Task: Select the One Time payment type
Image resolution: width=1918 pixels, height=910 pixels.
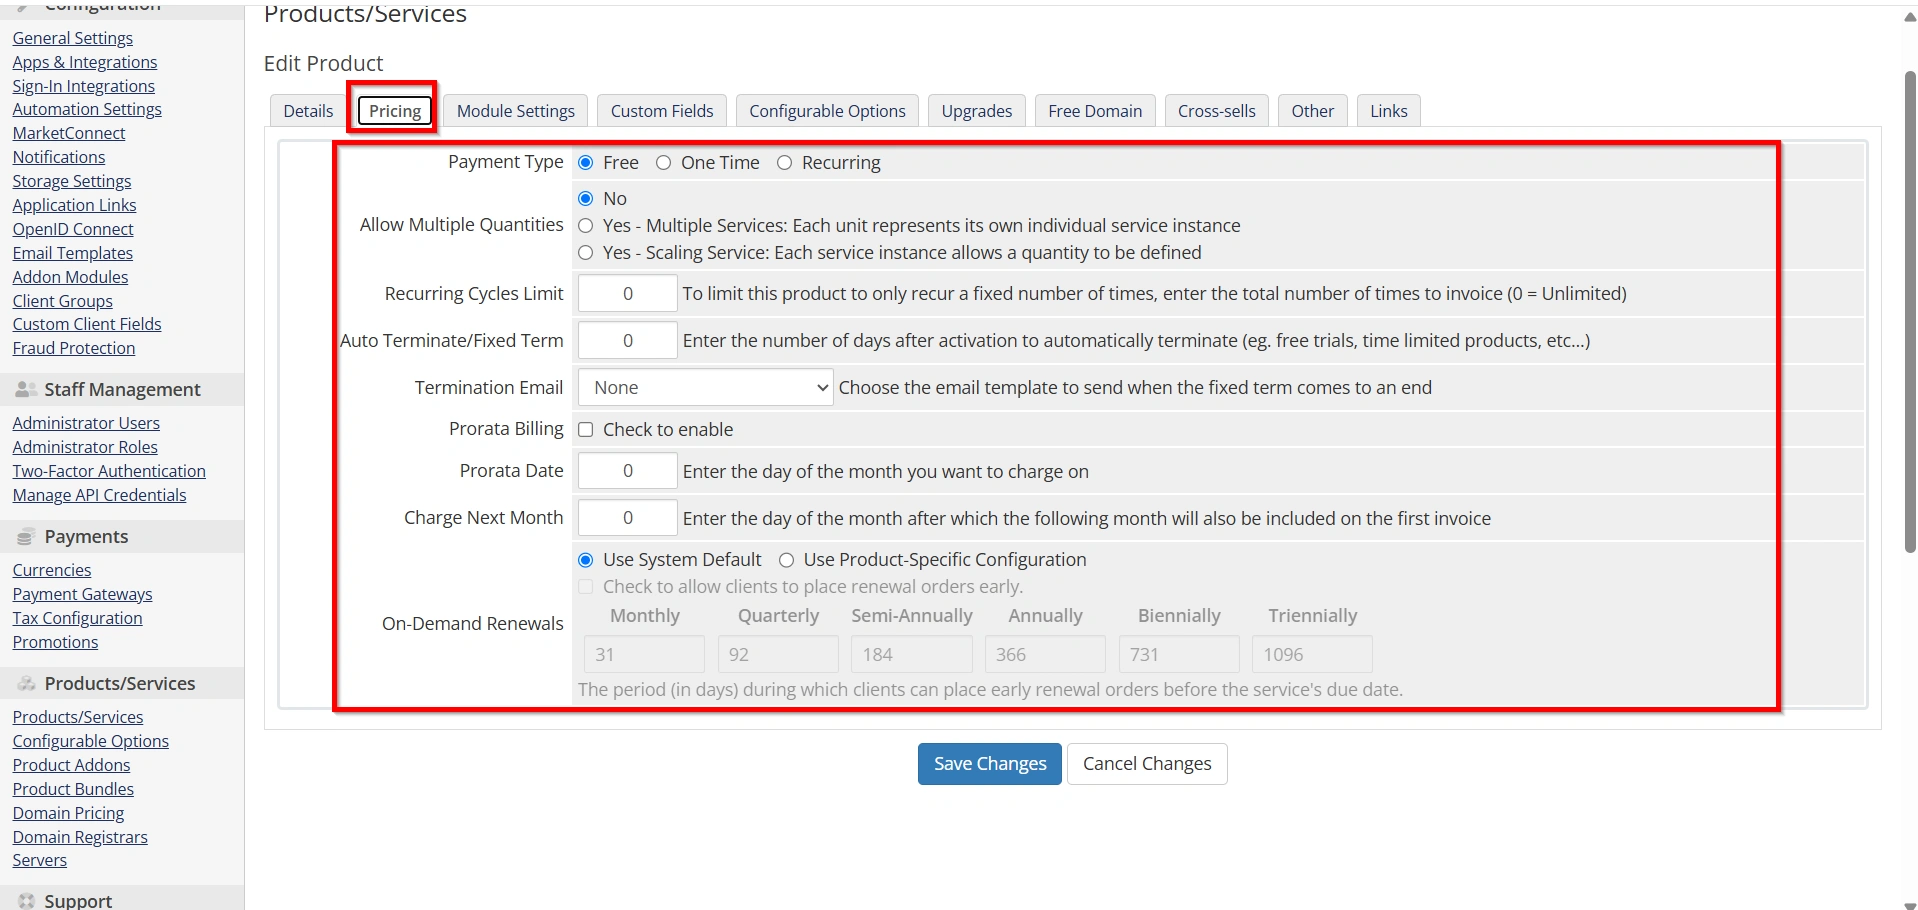Action: point(663,163)
